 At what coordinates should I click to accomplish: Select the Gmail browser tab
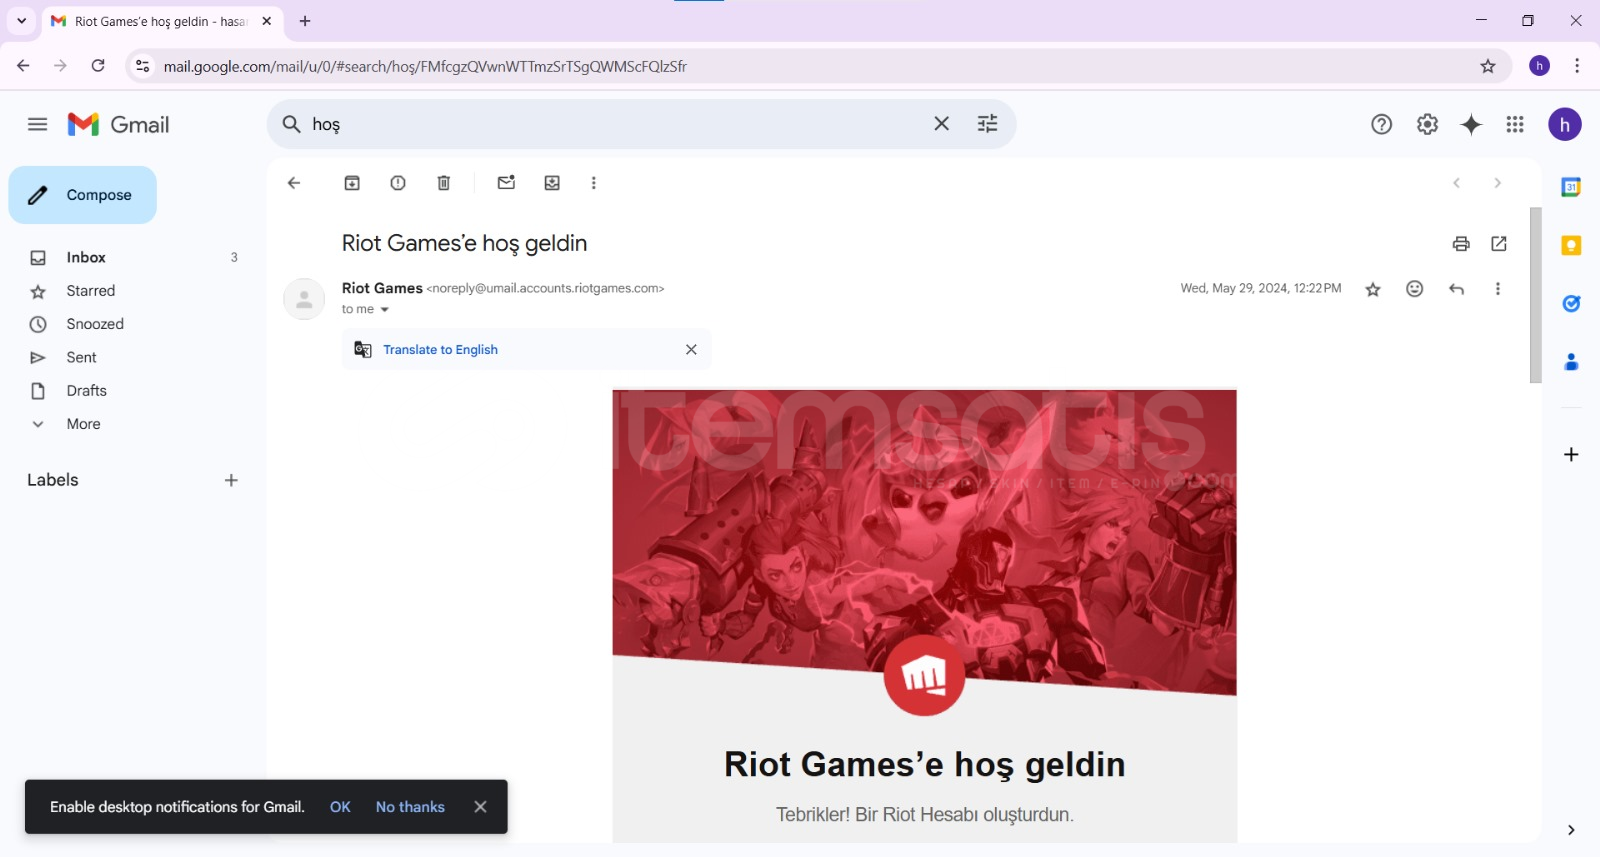point(162,21)
